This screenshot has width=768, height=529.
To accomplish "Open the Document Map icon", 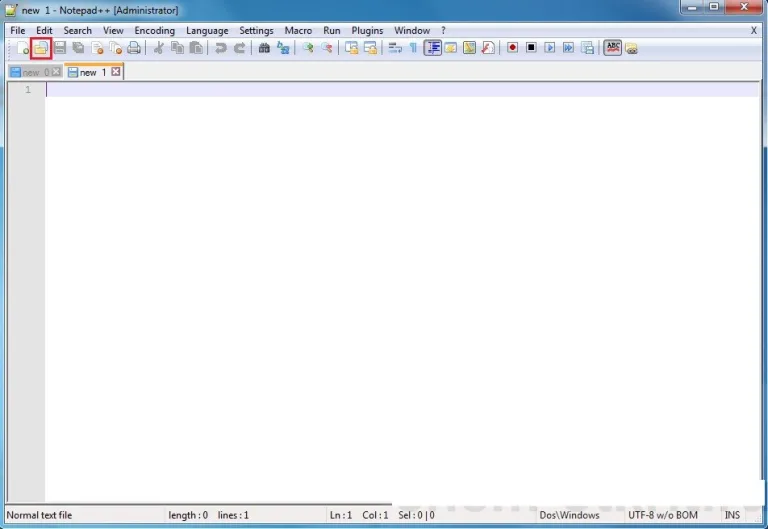I will point(469,48).
